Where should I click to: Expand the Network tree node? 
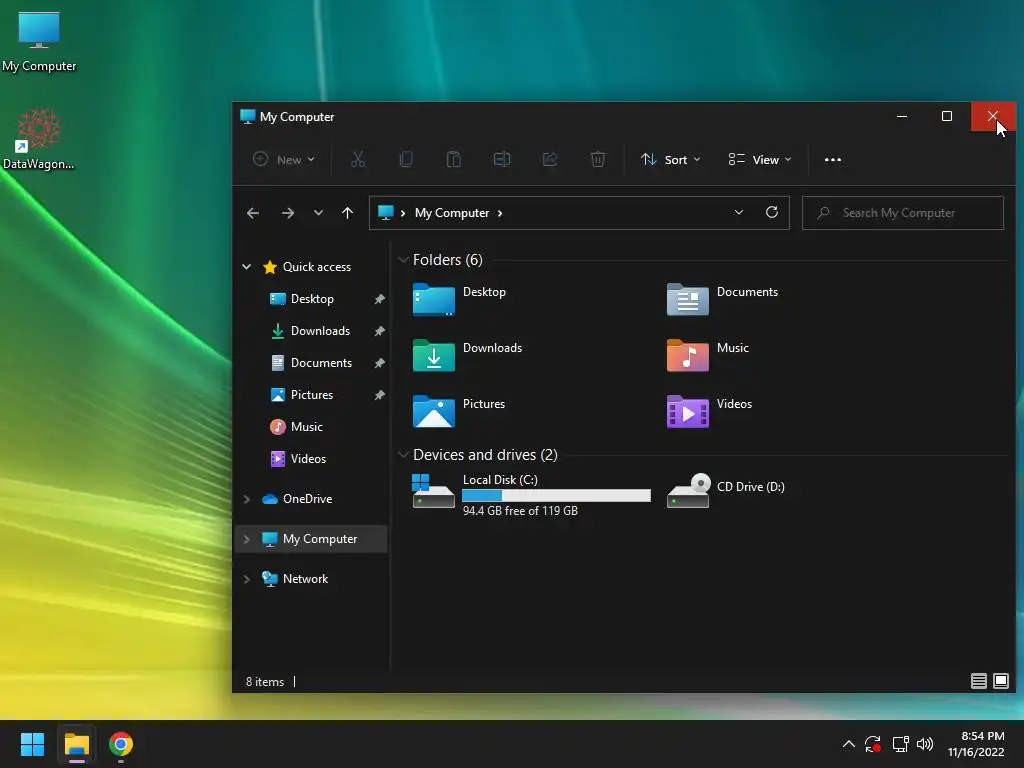pyautogui.click(x=247, y=579)
